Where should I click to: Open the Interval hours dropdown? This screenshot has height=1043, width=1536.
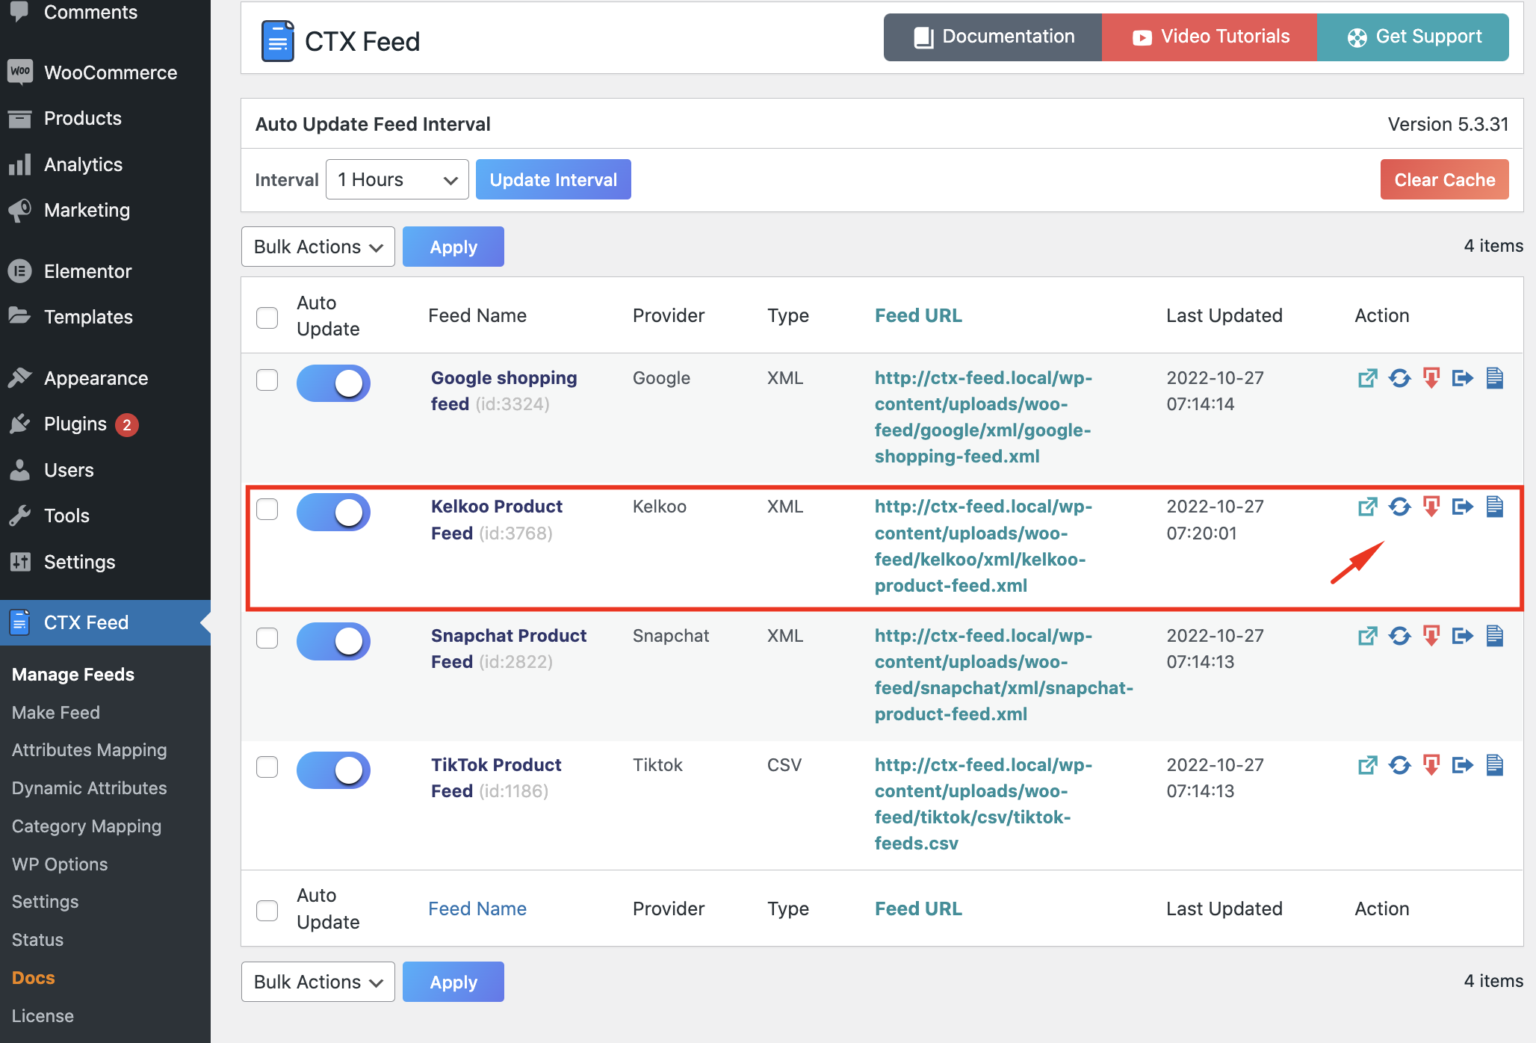point(396,179)
